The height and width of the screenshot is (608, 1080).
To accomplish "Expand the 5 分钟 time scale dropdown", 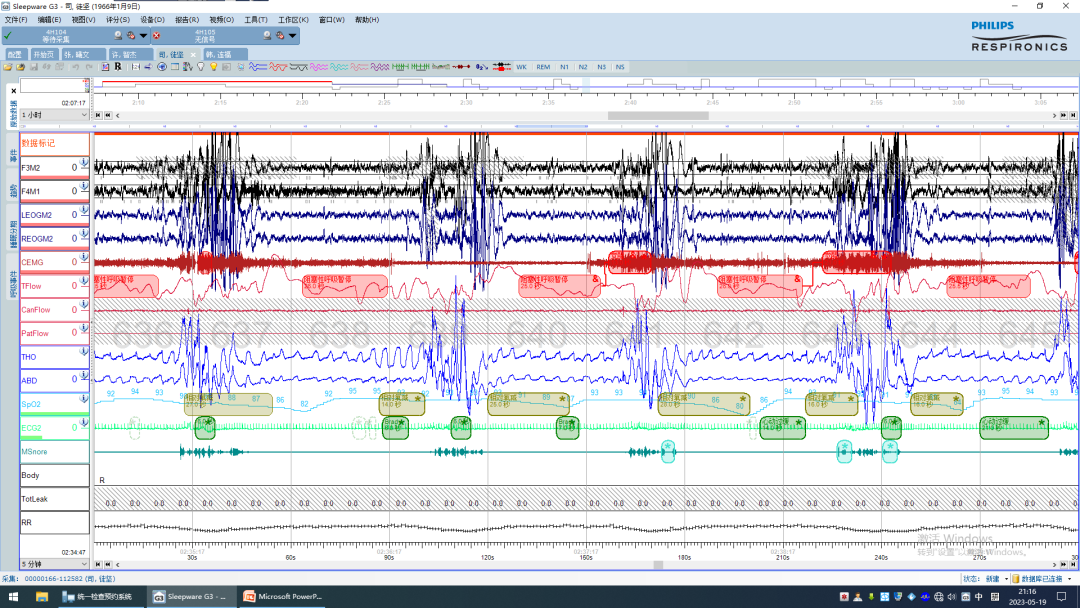I will [x=84, y=564].
